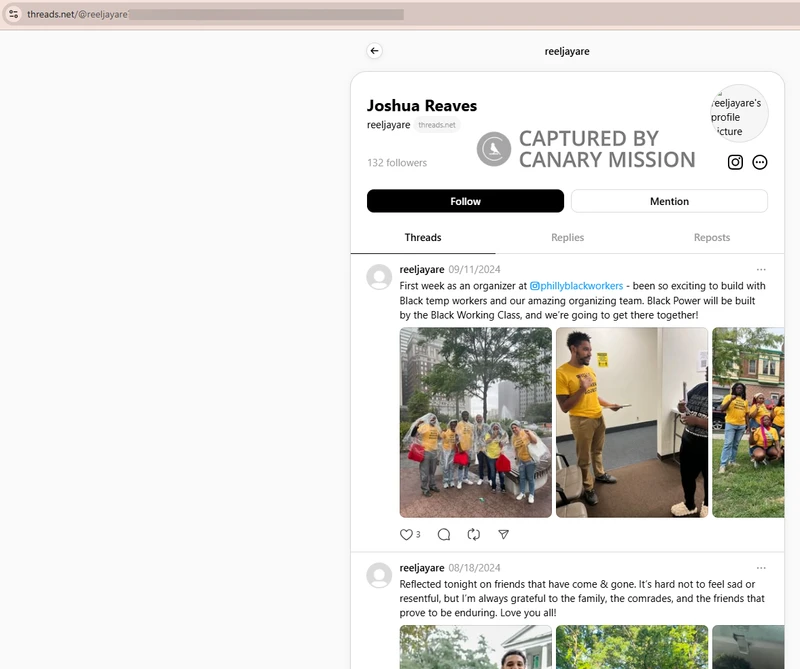Repost the 09/11/2024 thread
This screenshot has width=800, height=669.
[473, 534]
